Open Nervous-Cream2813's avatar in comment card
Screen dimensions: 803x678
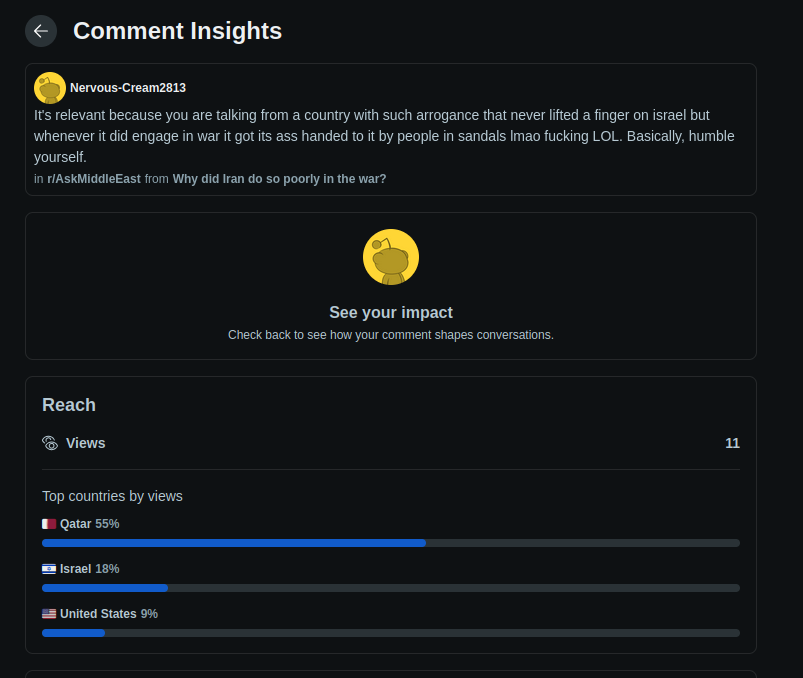pyautogui.click(x=50, y=88)
